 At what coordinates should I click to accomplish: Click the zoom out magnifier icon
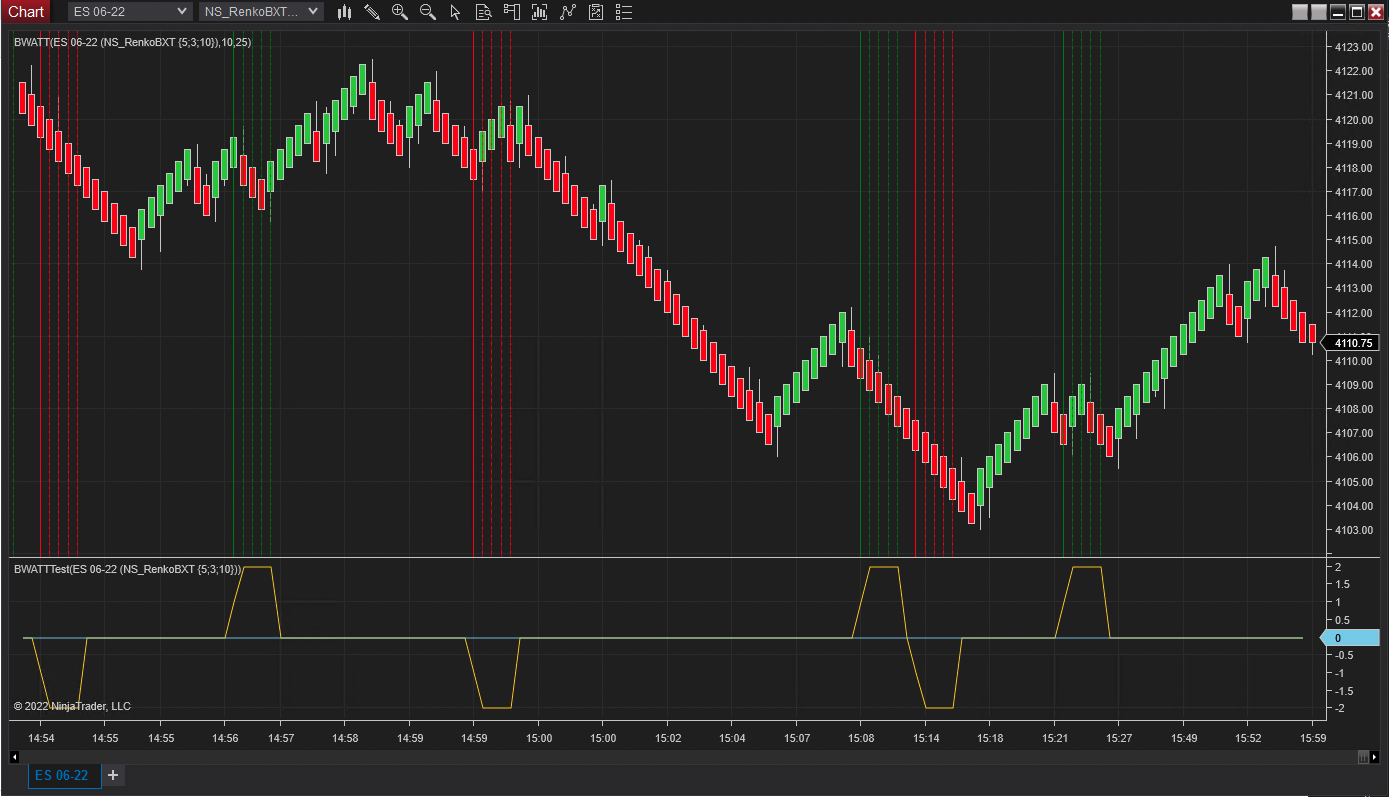[428, 12]
